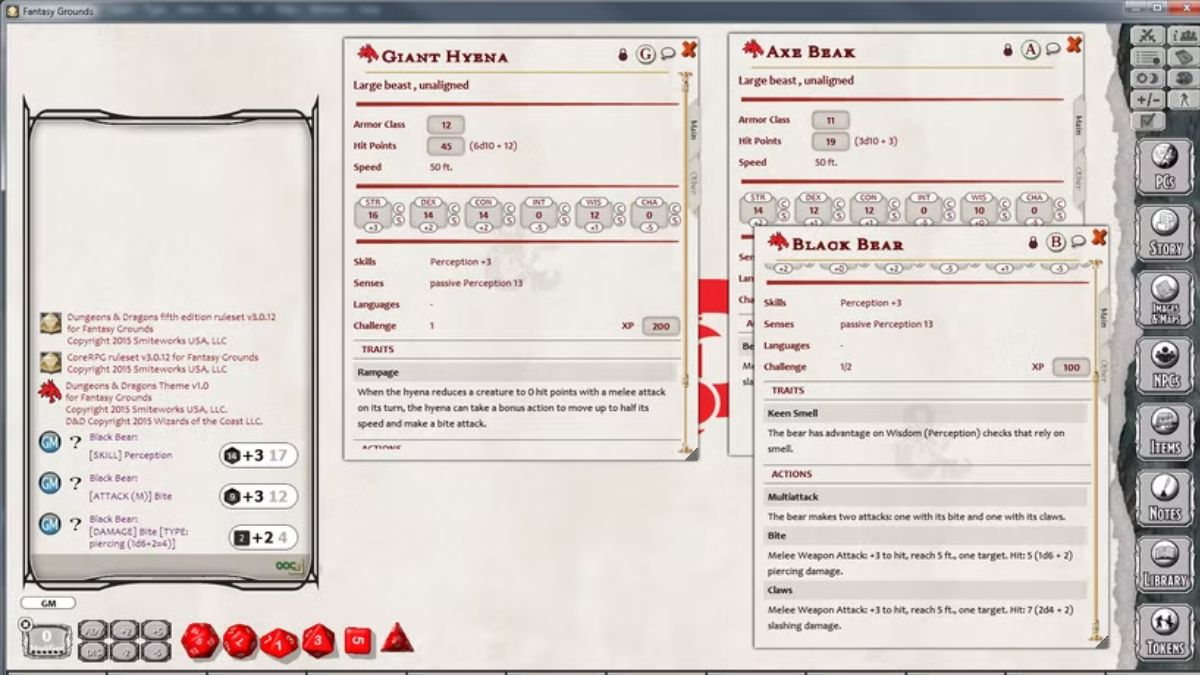1200x675 pixels.
Task: Open the PCs sidebar panel
Action: point(1164,164)
